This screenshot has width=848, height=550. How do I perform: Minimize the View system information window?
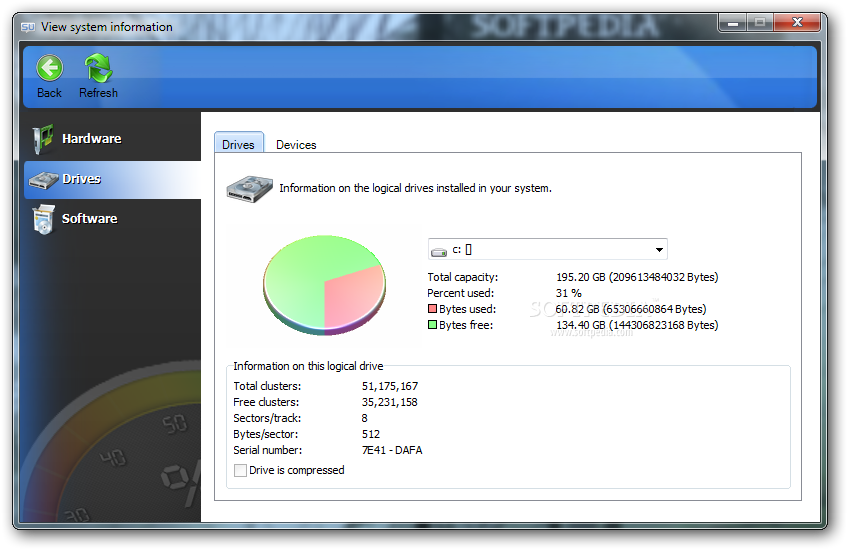[733, 23]
